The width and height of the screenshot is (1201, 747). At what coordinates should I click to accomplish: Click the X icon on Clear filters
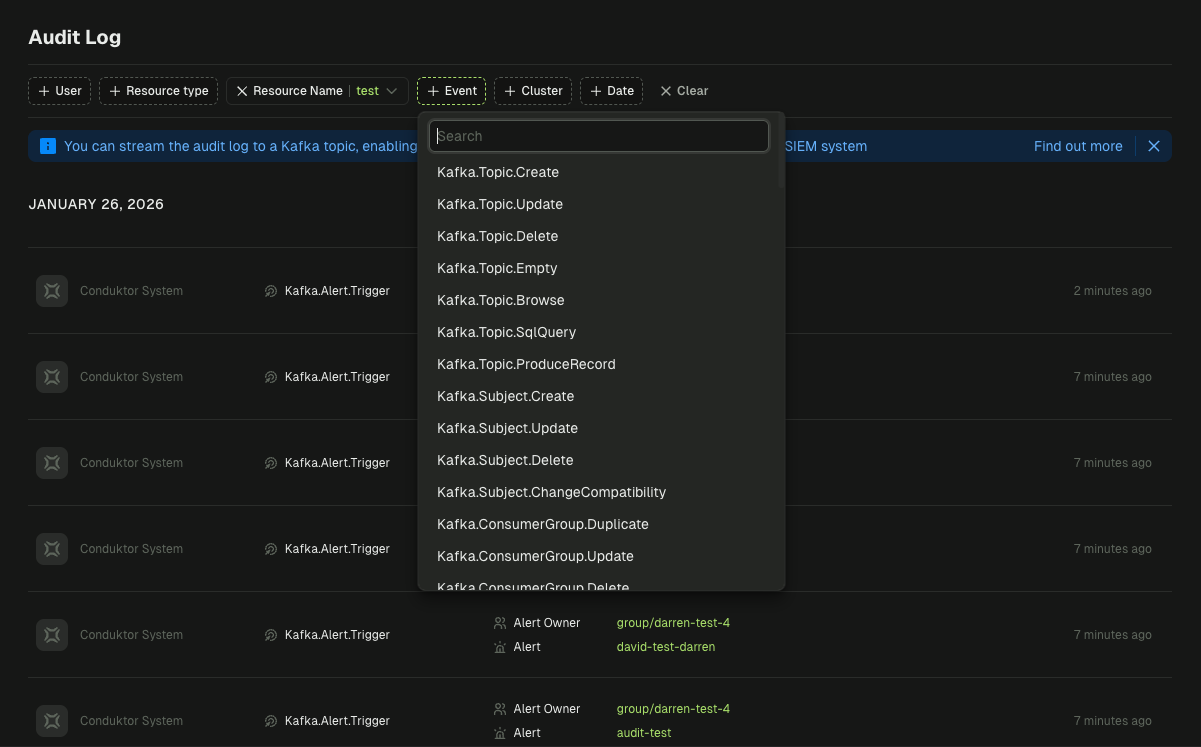(x=666, y=91)
